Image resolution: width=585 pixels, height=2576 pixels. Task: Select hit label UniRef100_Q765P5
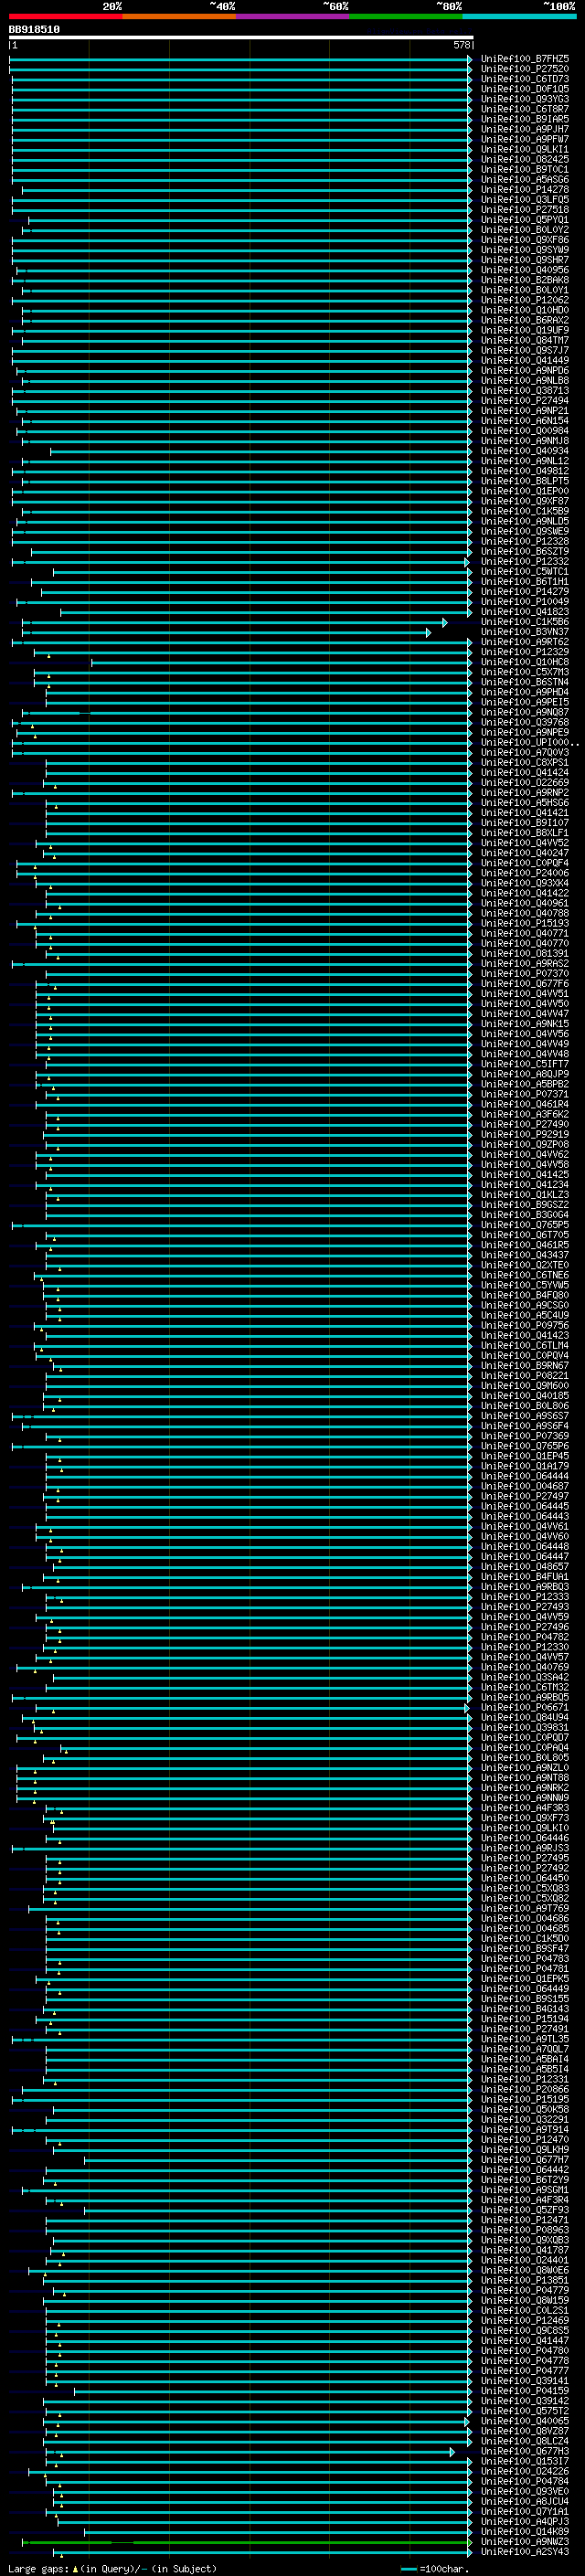pyautogui.click(x=524, y=1225)
